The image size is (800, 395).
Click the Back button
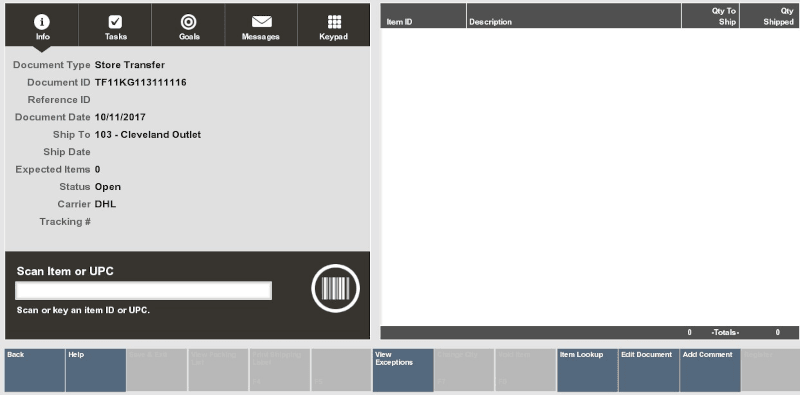tap(35, 371)
